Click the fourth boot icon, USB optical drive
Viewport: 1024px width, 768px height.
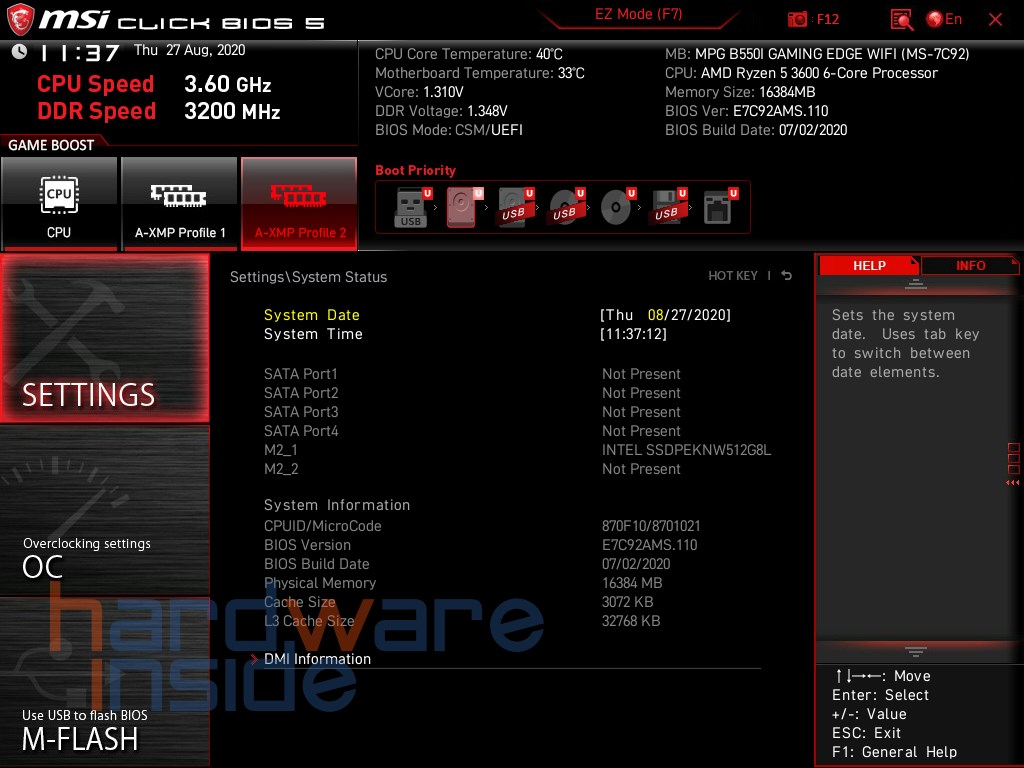(566, 207)
